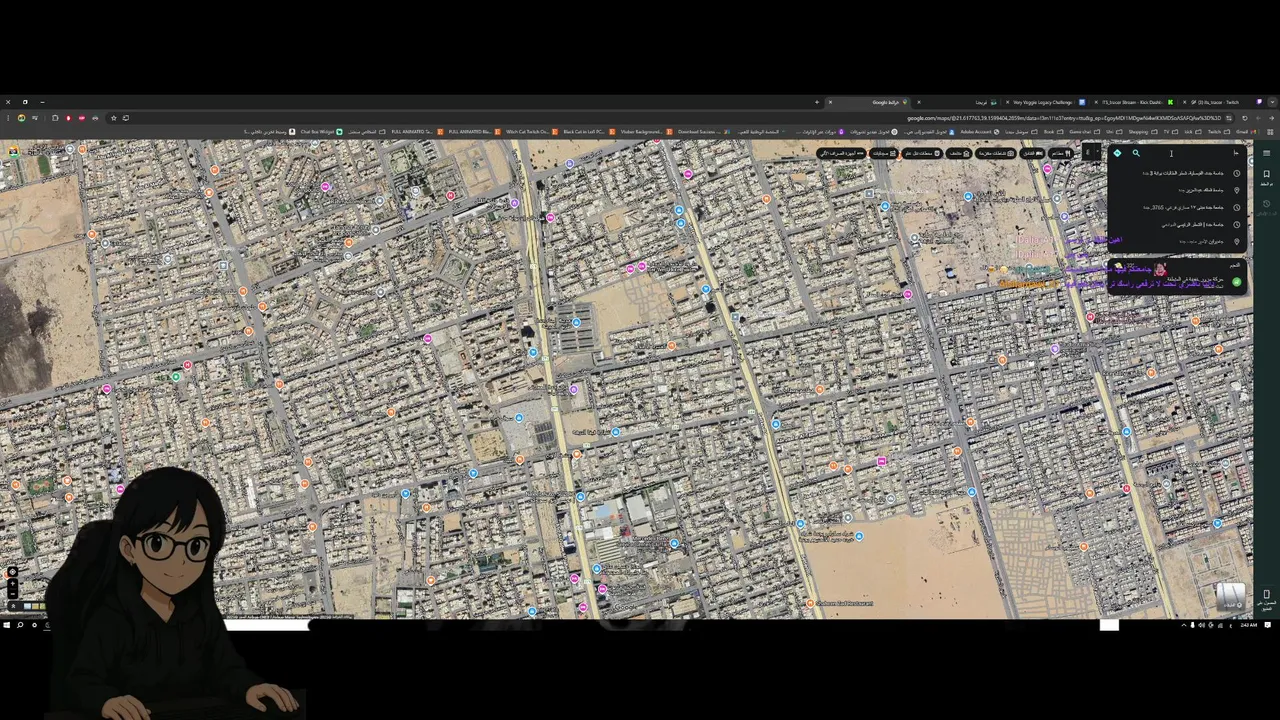Open the Chat Box Widget bookmark
This screenshot has width=1280, height=720.
pyautogui.click(x=322, y=132)
